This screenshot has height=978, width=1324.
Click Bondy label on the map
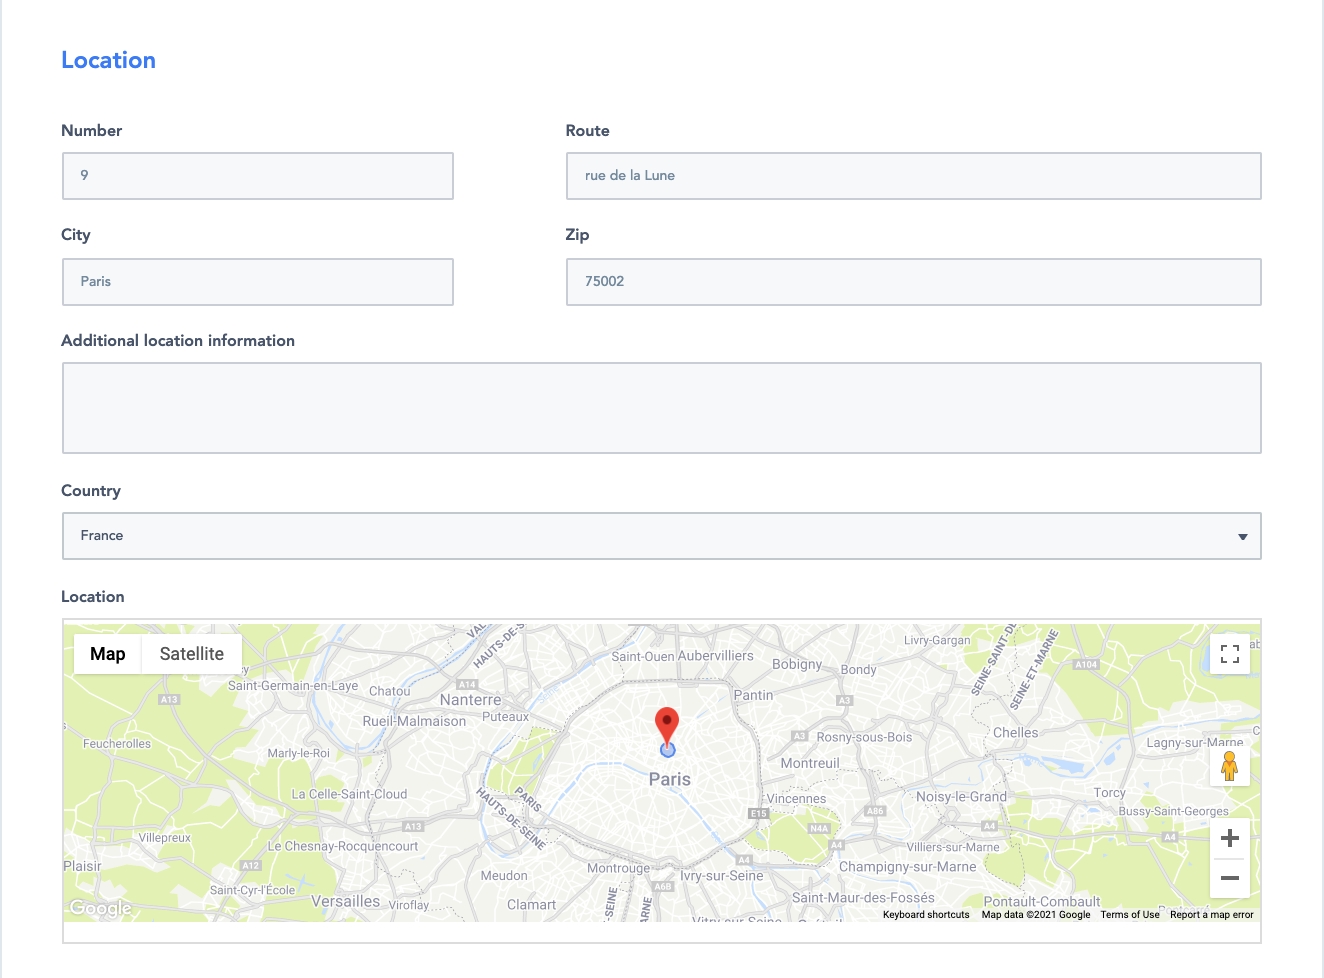(x=858, y=670)
